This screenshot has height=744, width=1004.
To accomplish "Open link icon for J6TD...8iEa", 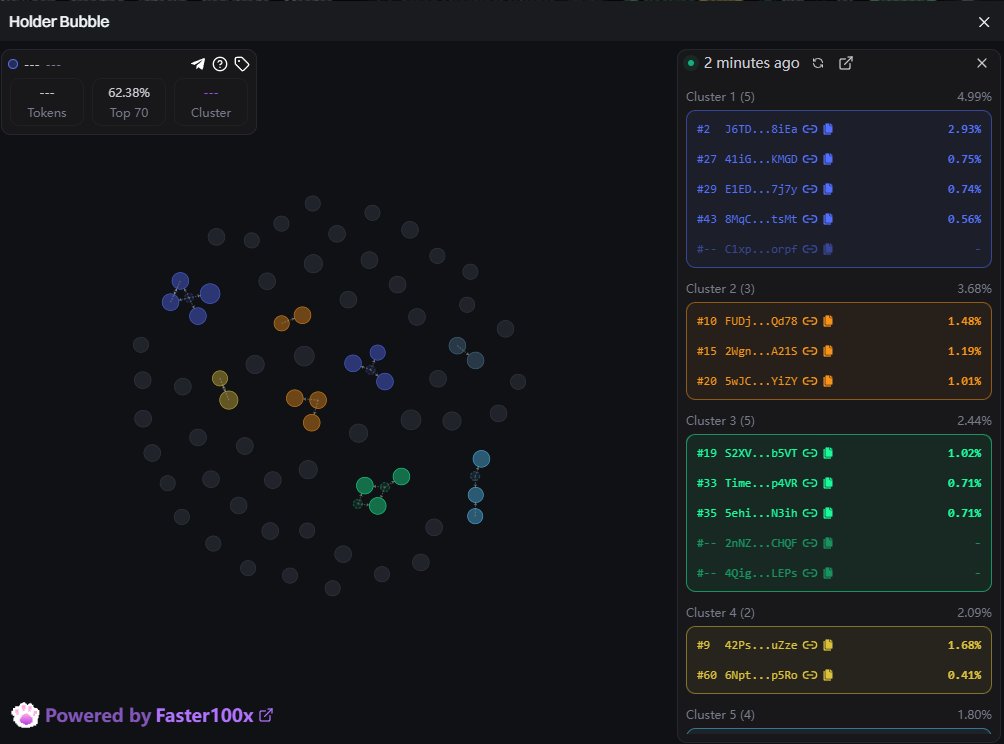I will 810,129.
